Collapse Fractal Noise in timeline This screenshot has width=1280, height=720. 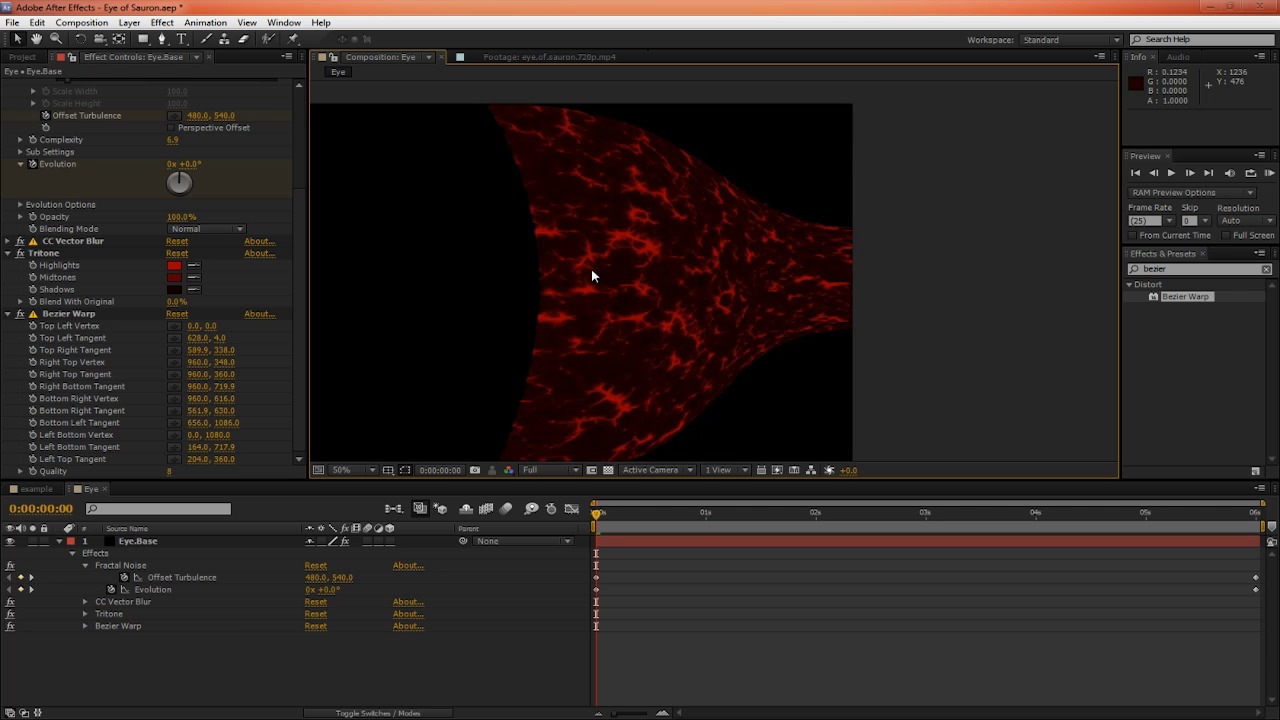click(x=85, y=566)
